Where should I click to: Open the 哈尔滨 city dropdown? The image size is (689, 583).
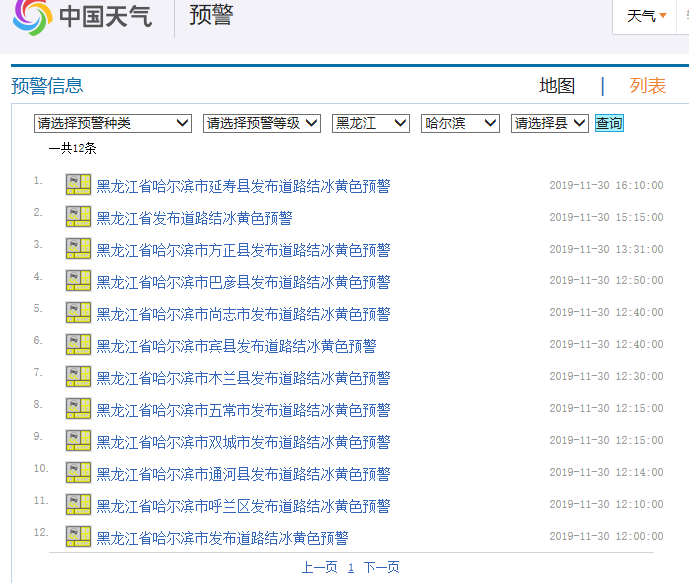click(460, 123)
